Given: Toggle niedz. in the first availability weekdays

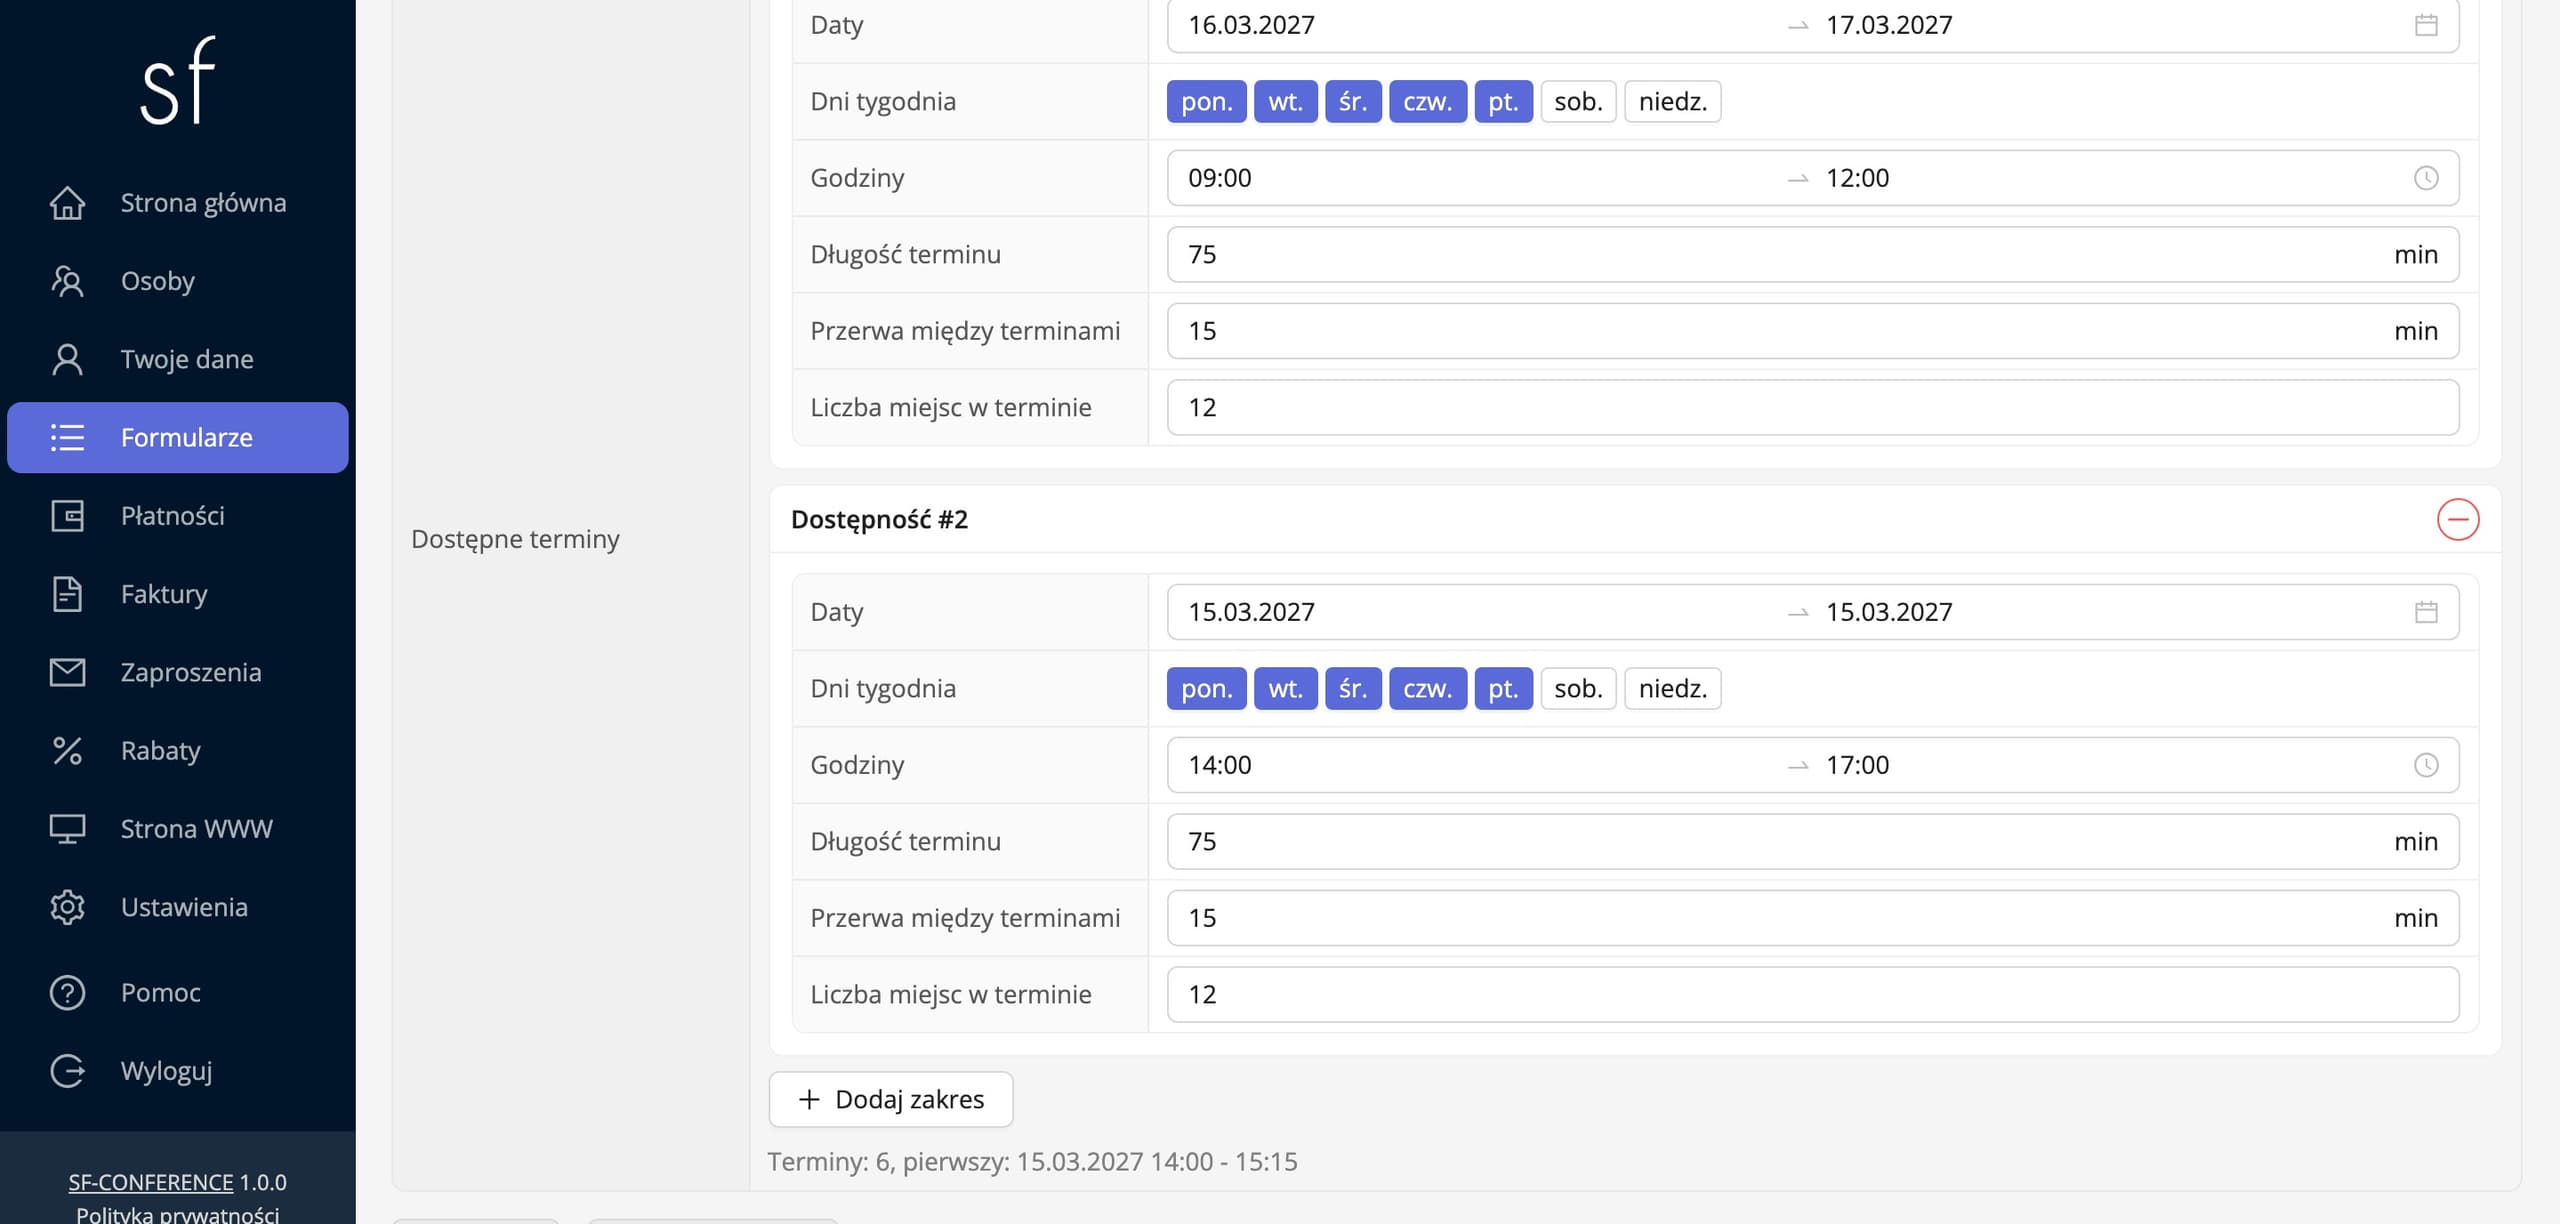Looking at the screenshot, I should coord(1672,102).
